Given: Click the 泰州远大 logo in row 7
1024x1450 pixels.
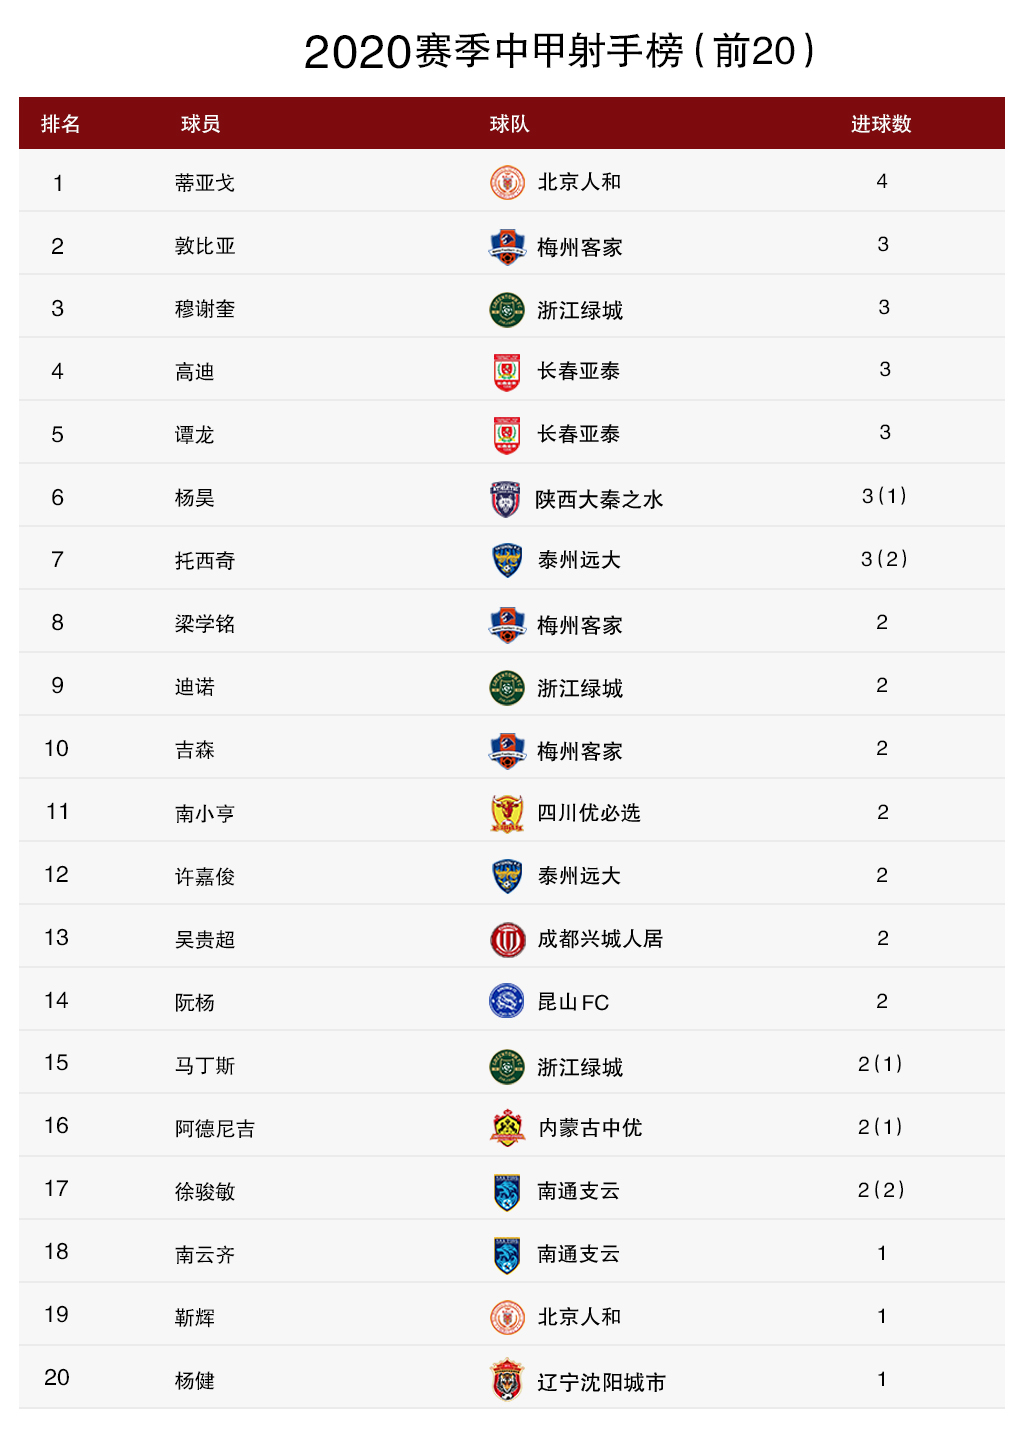Looking at the screenshot, I should pyautogui.click(x=508, y=560).
